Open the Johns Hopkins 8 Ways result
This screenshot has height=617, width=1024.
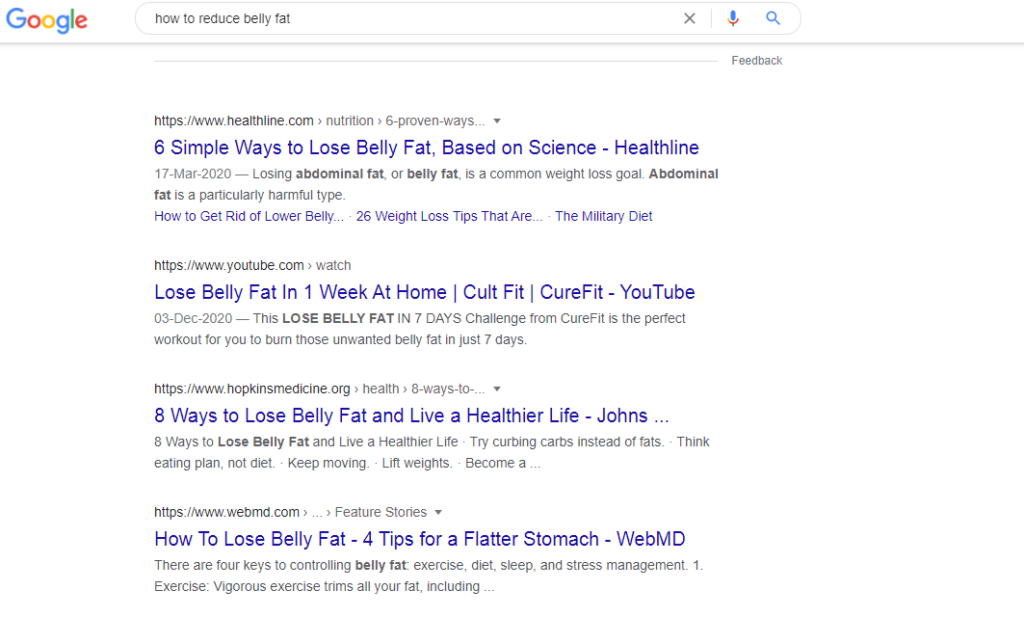pyautogui.click(x=411, y=415)
